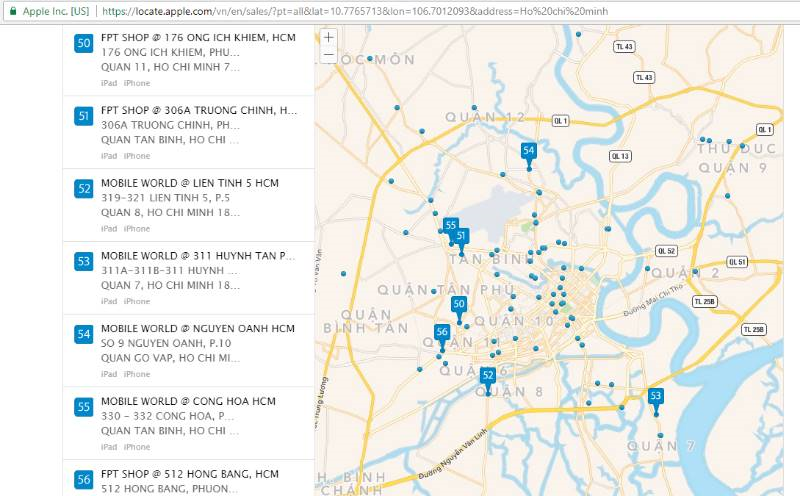
Task: Click map marker 56
Action: pyautogui.click(x=442, y=332)
